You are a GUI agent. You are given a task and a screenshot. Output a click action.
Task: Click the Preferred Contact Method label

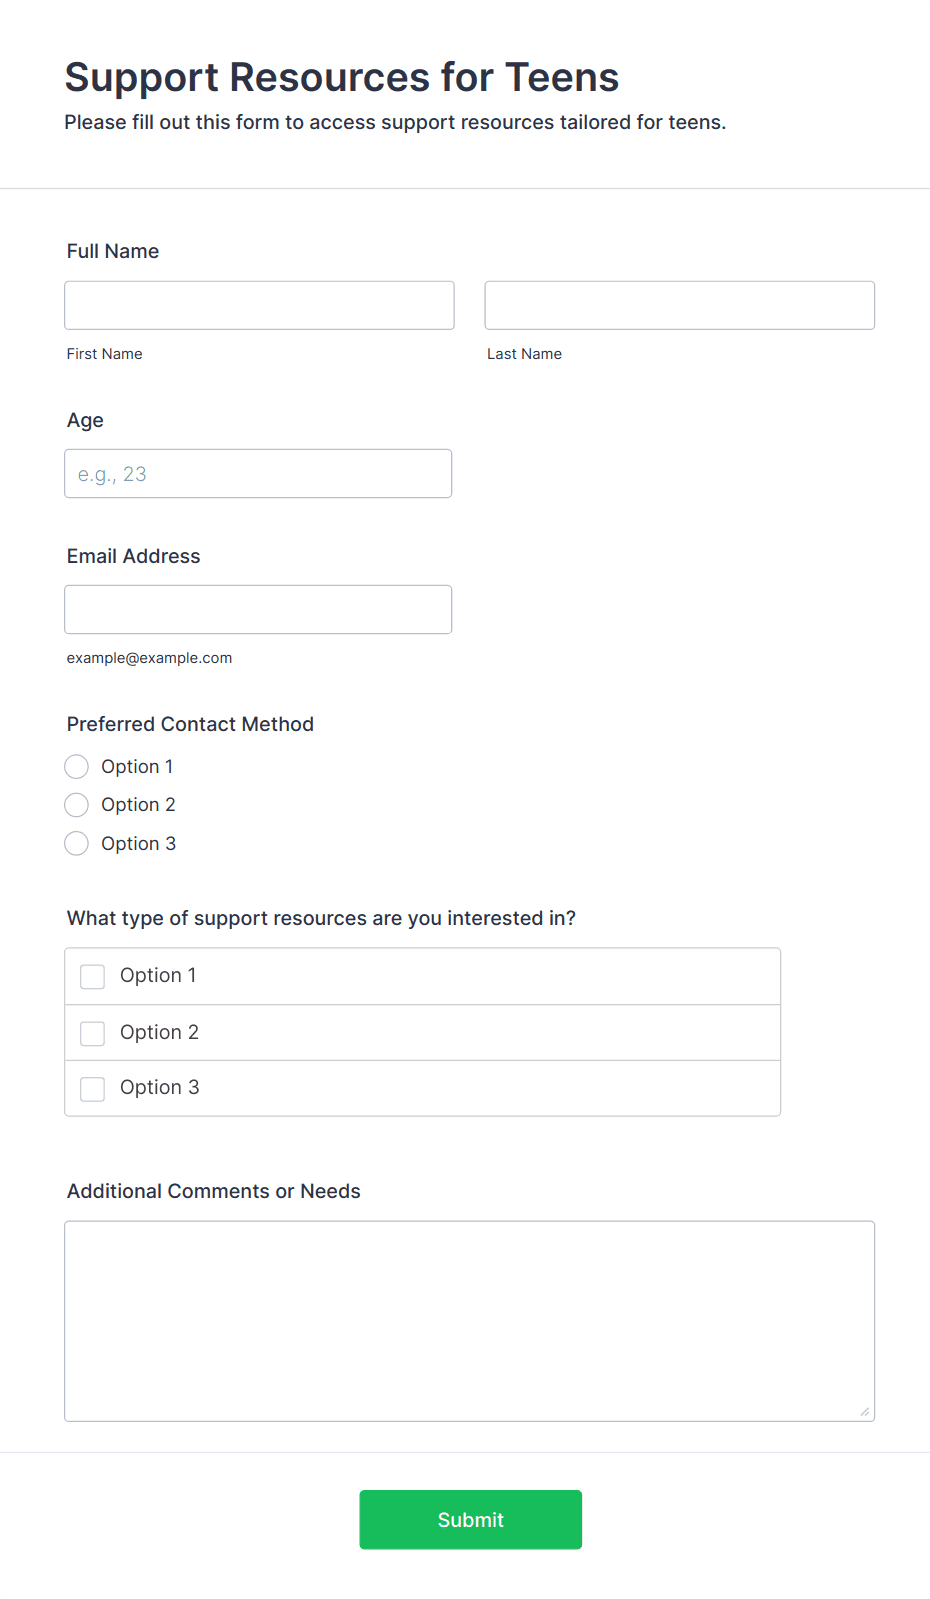click(x=190, y=724)
